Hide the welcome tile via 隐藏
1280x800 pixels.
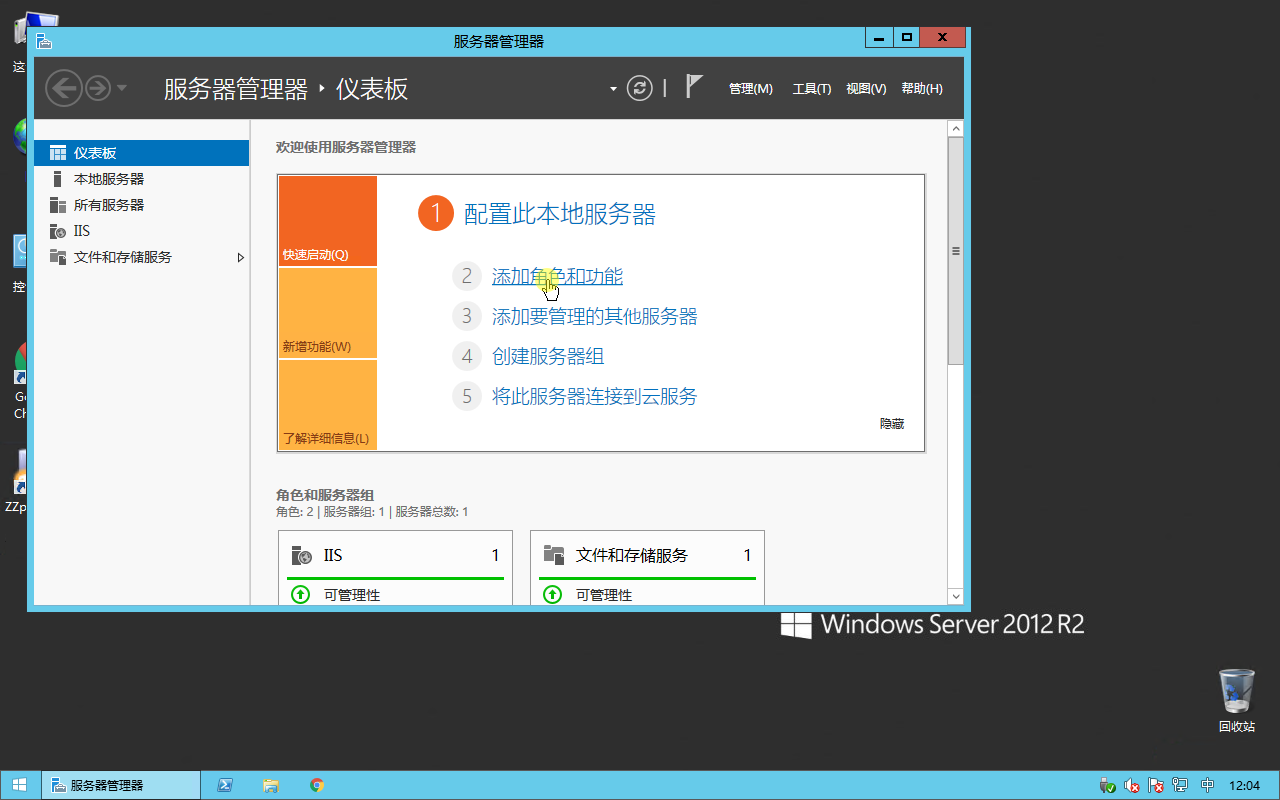[x=892, y=424]
